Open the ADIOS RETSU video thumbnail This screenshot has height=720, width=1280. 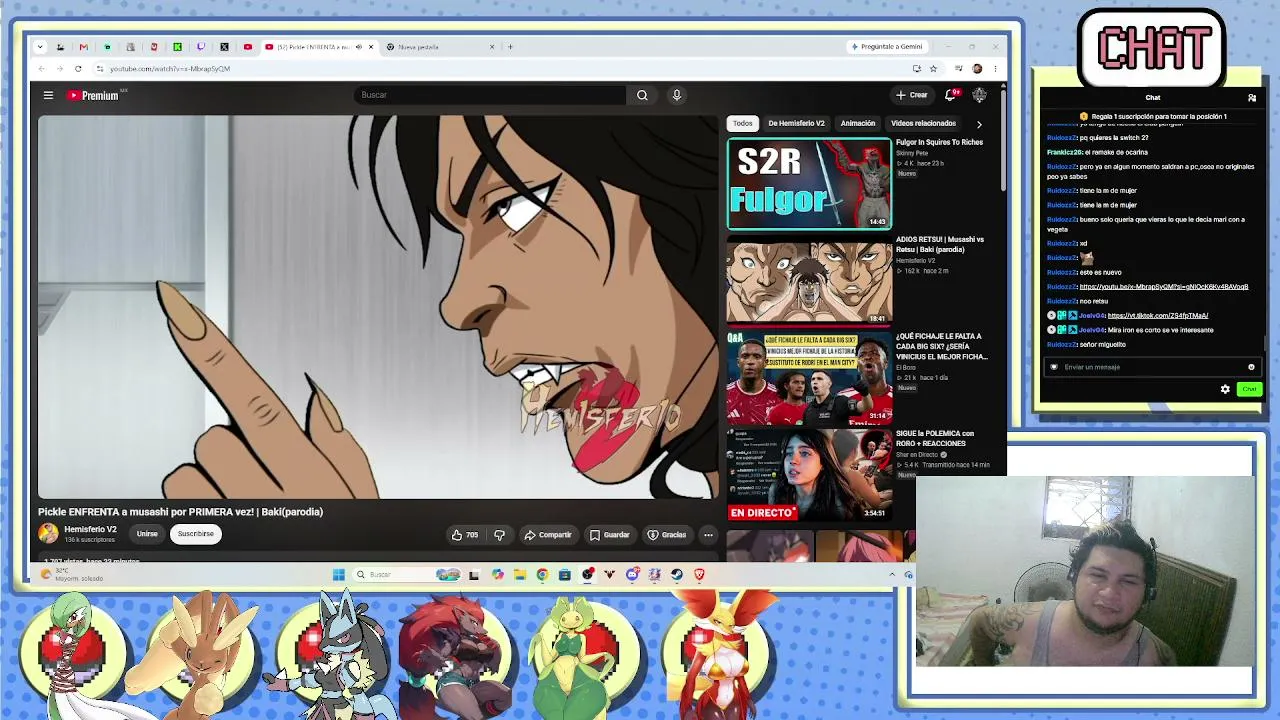point(809,281)
